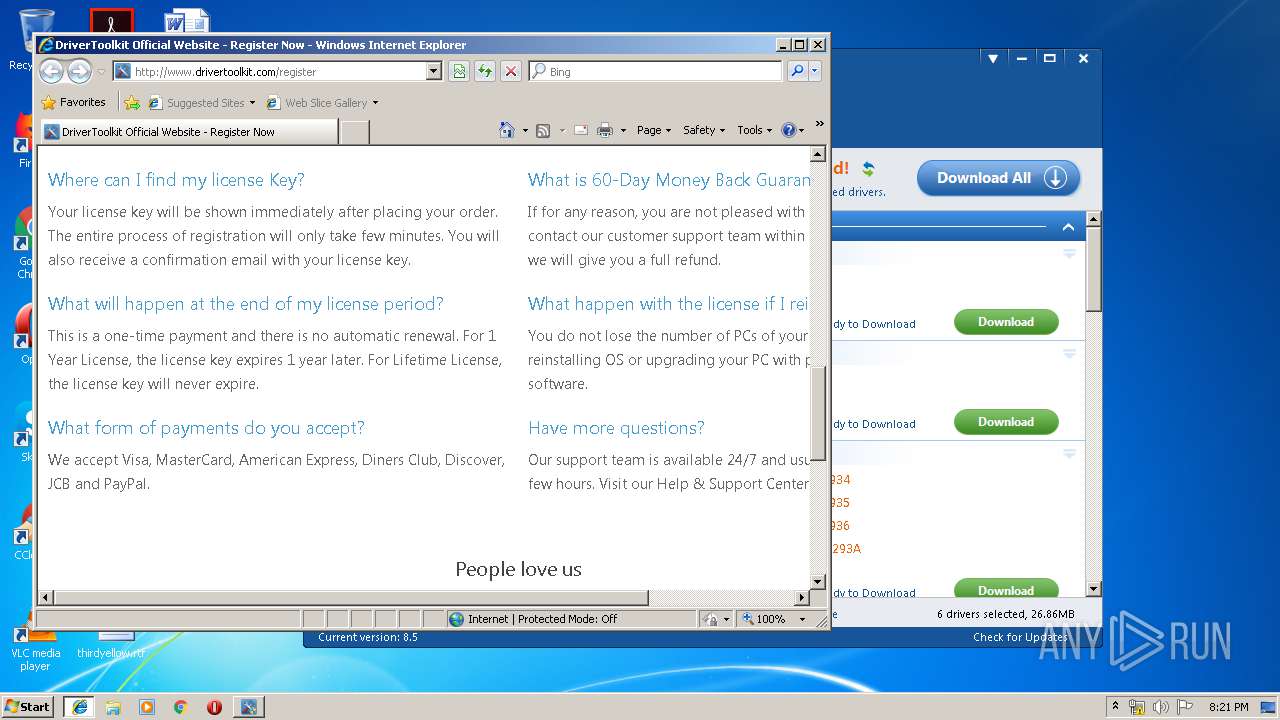Print the page with the printer icon

point(605,130)
